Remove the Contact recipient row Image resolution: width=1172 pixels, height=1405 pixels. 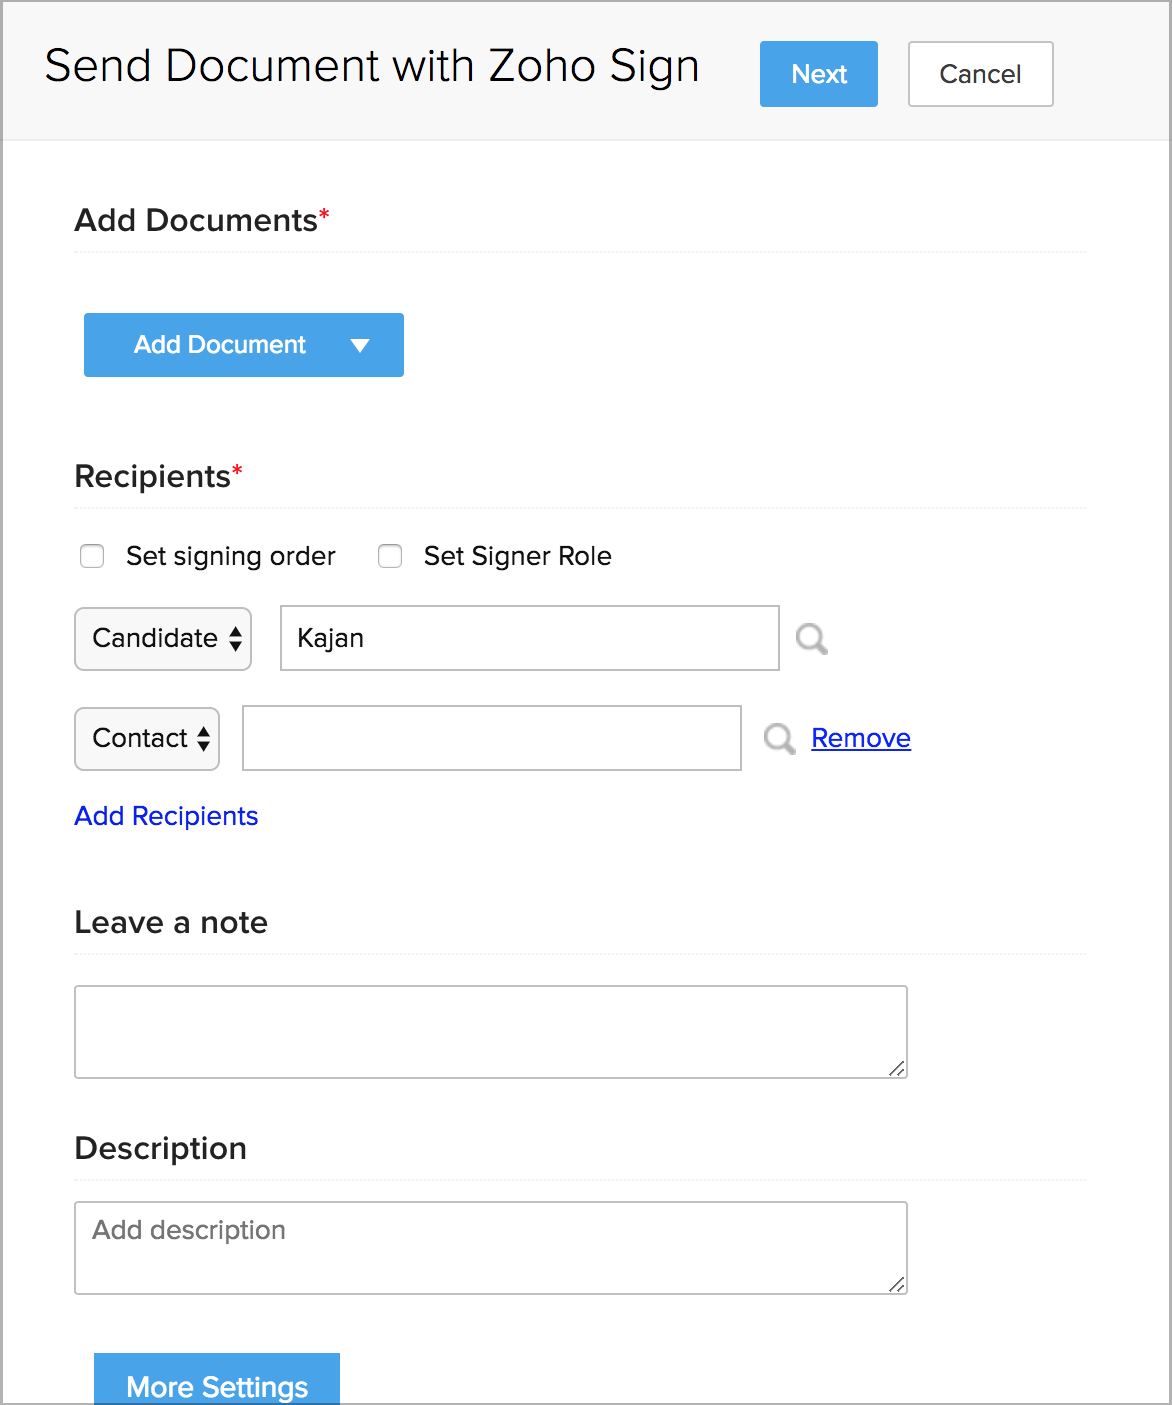861,738
